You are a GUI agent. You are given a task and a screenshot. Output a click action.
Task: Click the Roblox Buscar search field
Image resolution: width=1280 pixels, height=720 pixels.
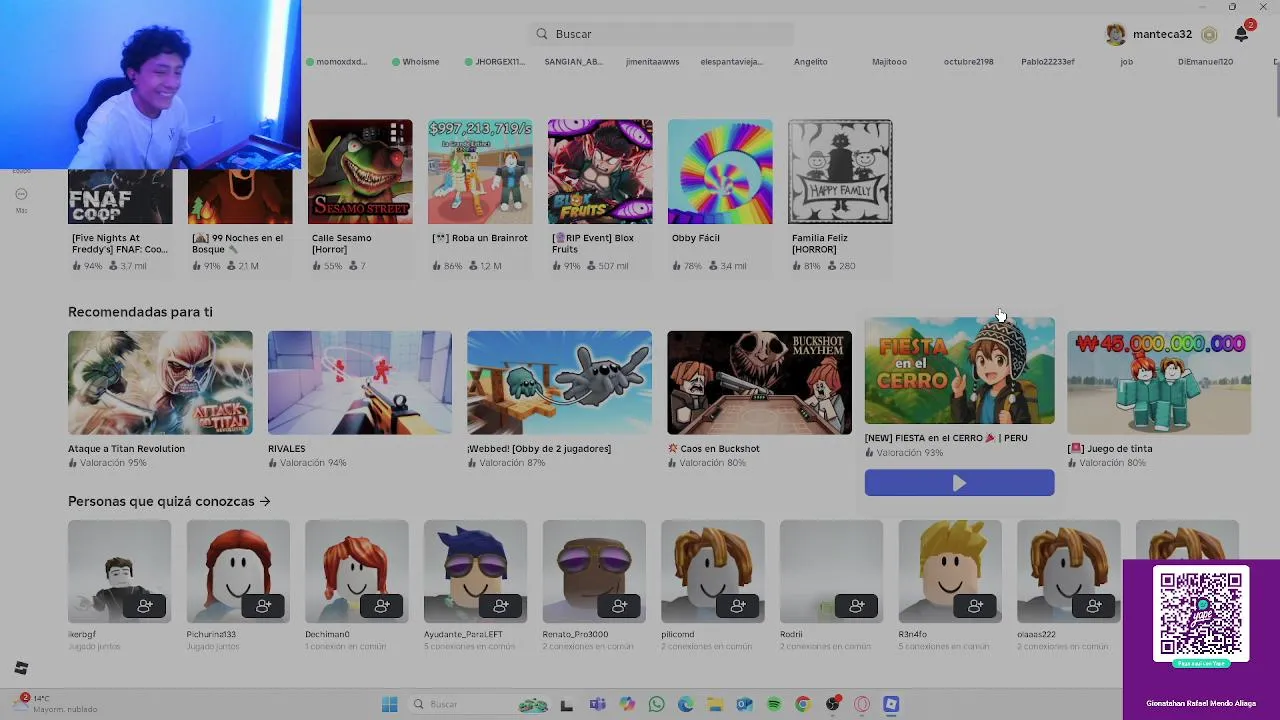[662, 34]
